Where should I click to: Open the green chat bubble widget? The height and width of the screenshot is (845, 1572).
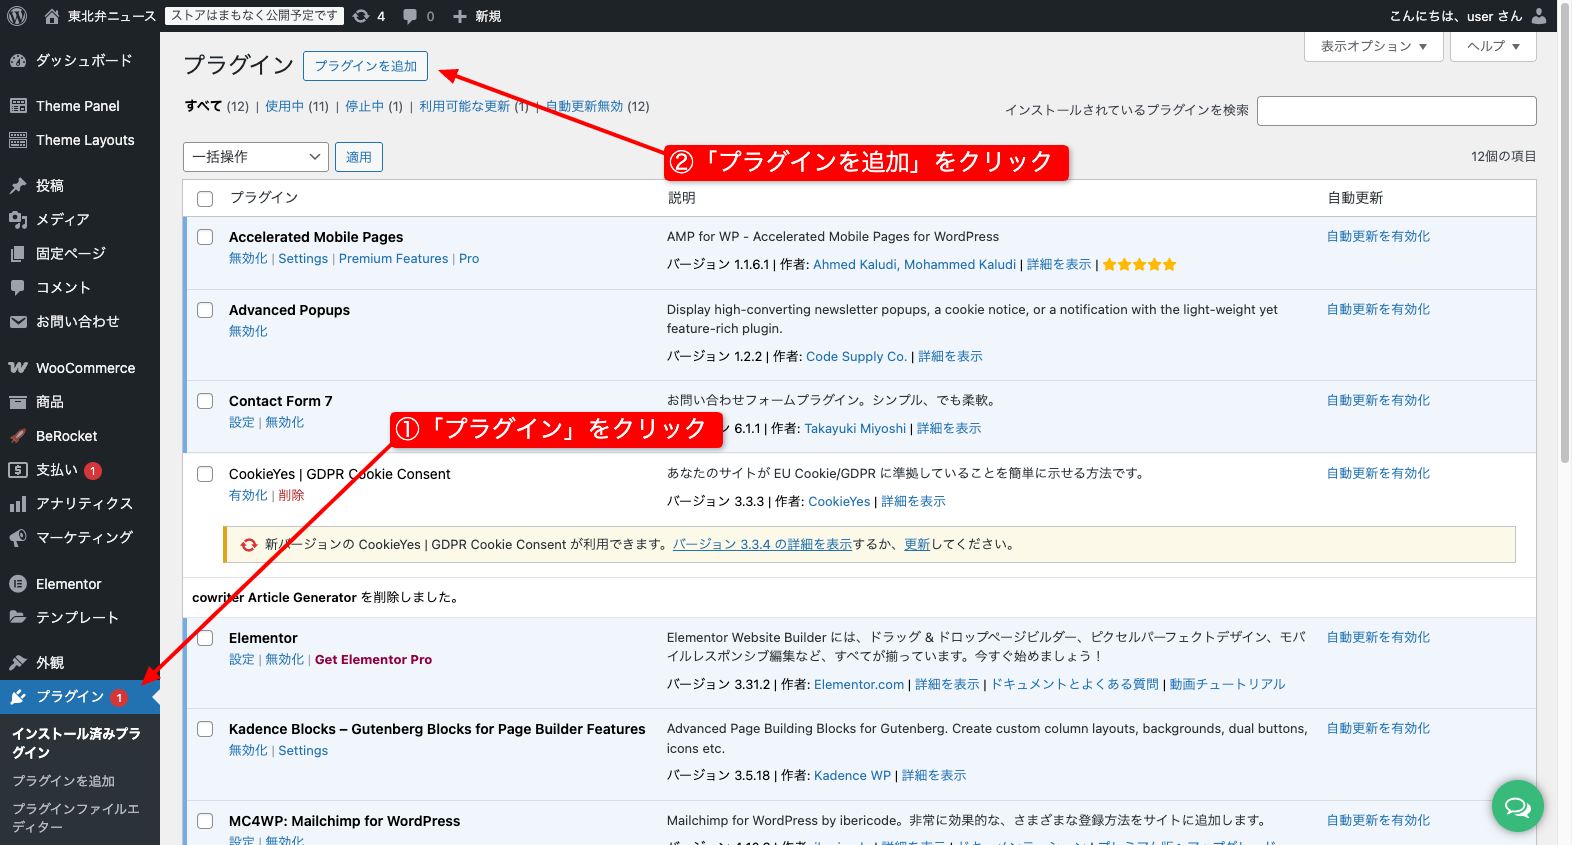tap(1518, 806)
